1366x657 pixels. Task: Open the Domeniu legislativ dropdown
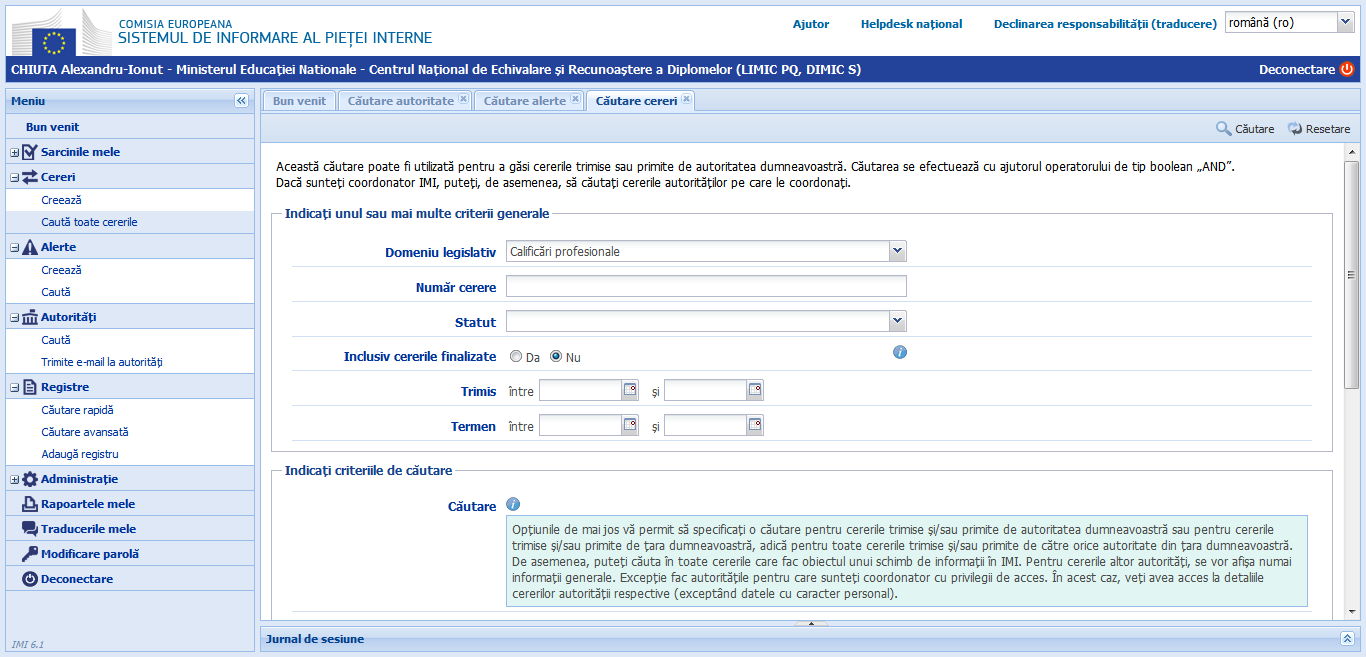click(x=898, y=251)
